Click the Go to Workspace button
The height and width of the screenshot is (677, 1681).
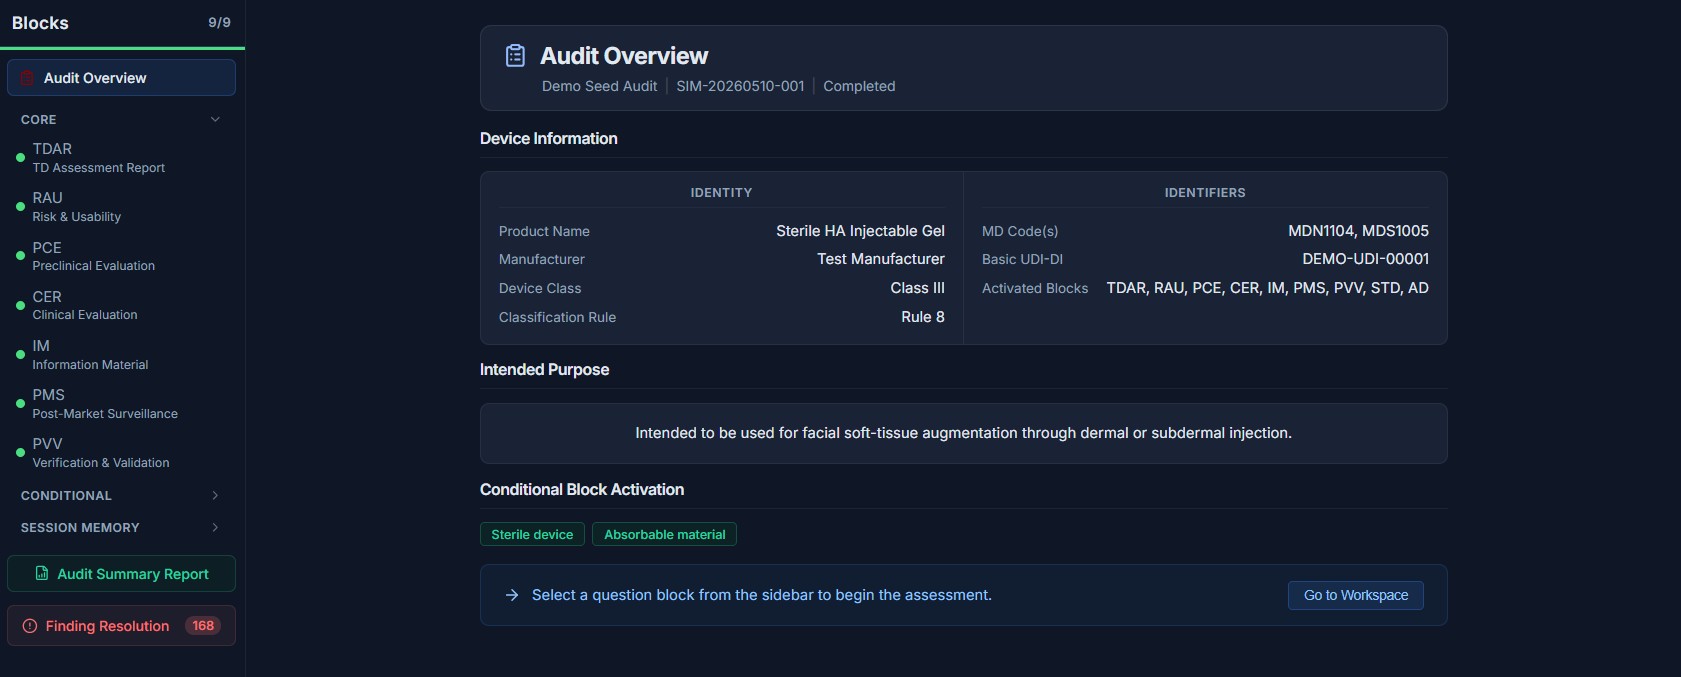tap(1356, 595)
